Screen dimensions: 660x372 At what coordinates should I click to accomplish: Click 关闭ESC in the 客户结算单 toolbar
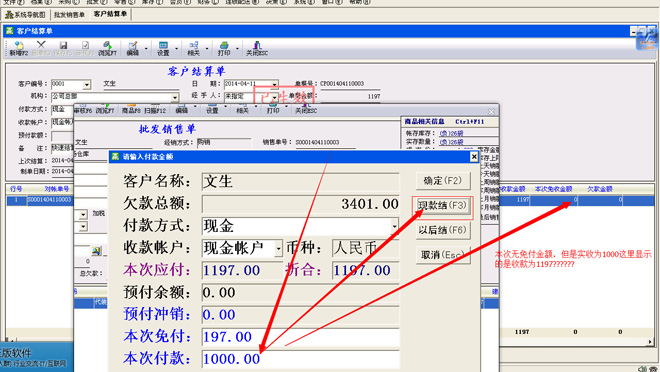tap(257, 49)
